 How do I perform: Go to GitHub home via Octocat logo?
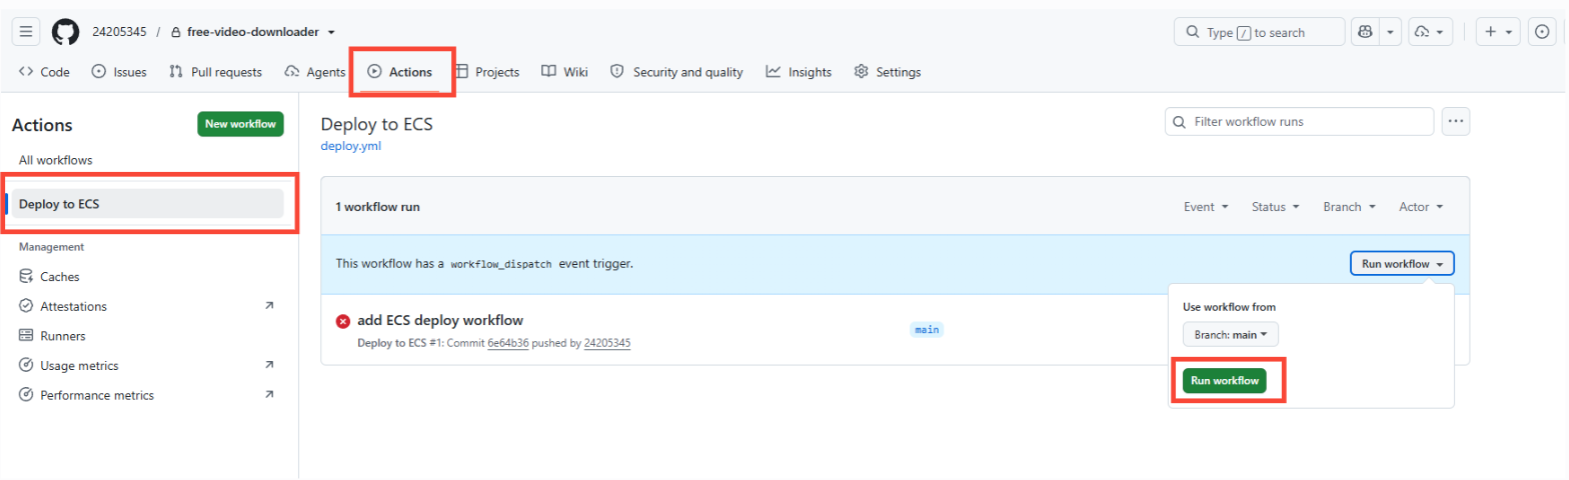(65, 32)
